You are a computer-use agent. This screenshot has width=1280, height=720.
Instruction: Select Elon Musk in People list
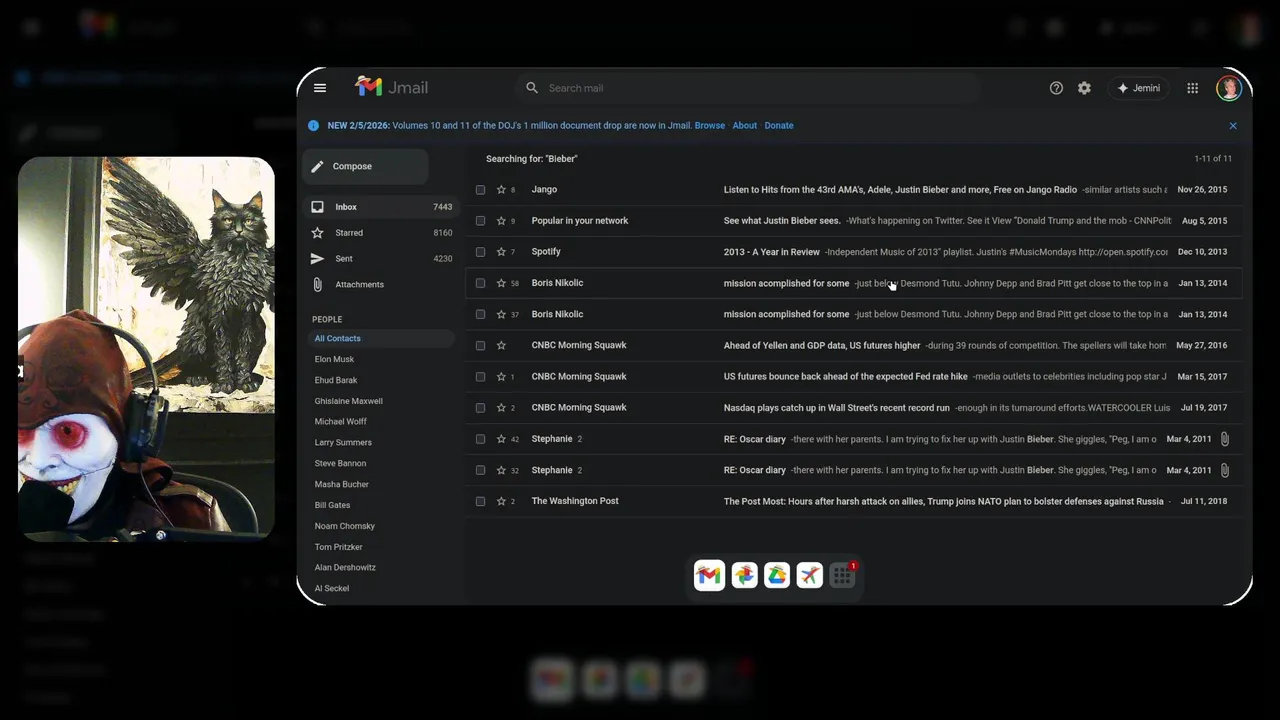(x=334, y=360)
